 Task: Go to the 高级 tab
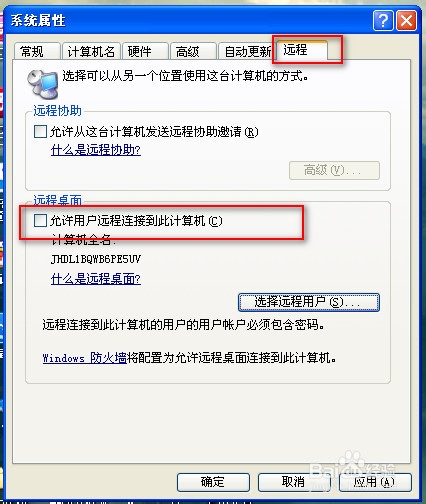(x=193, y=52)
